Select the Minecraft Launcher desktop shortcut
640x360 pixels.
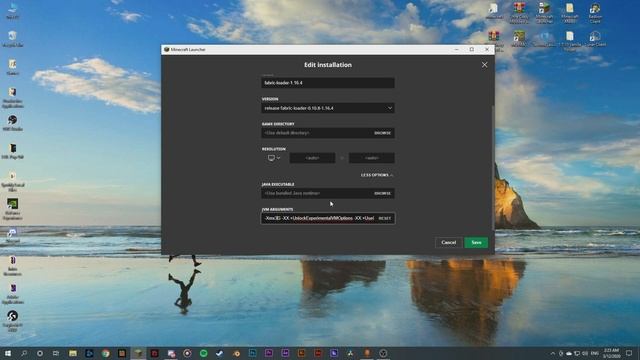click(x=544, y=12)
